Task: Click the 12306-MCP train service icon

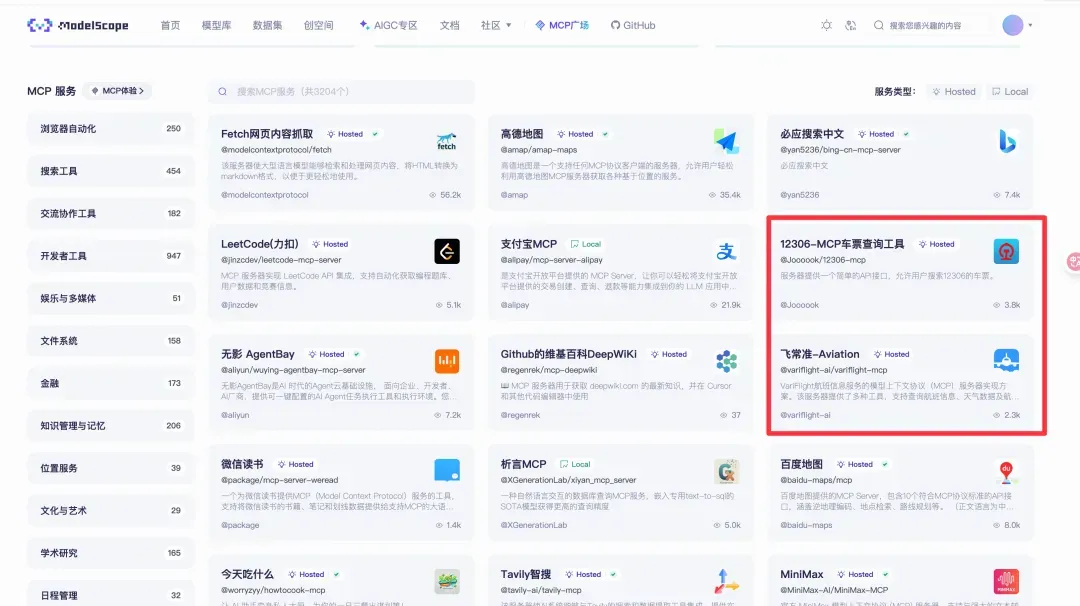Action: point(1006,253)
